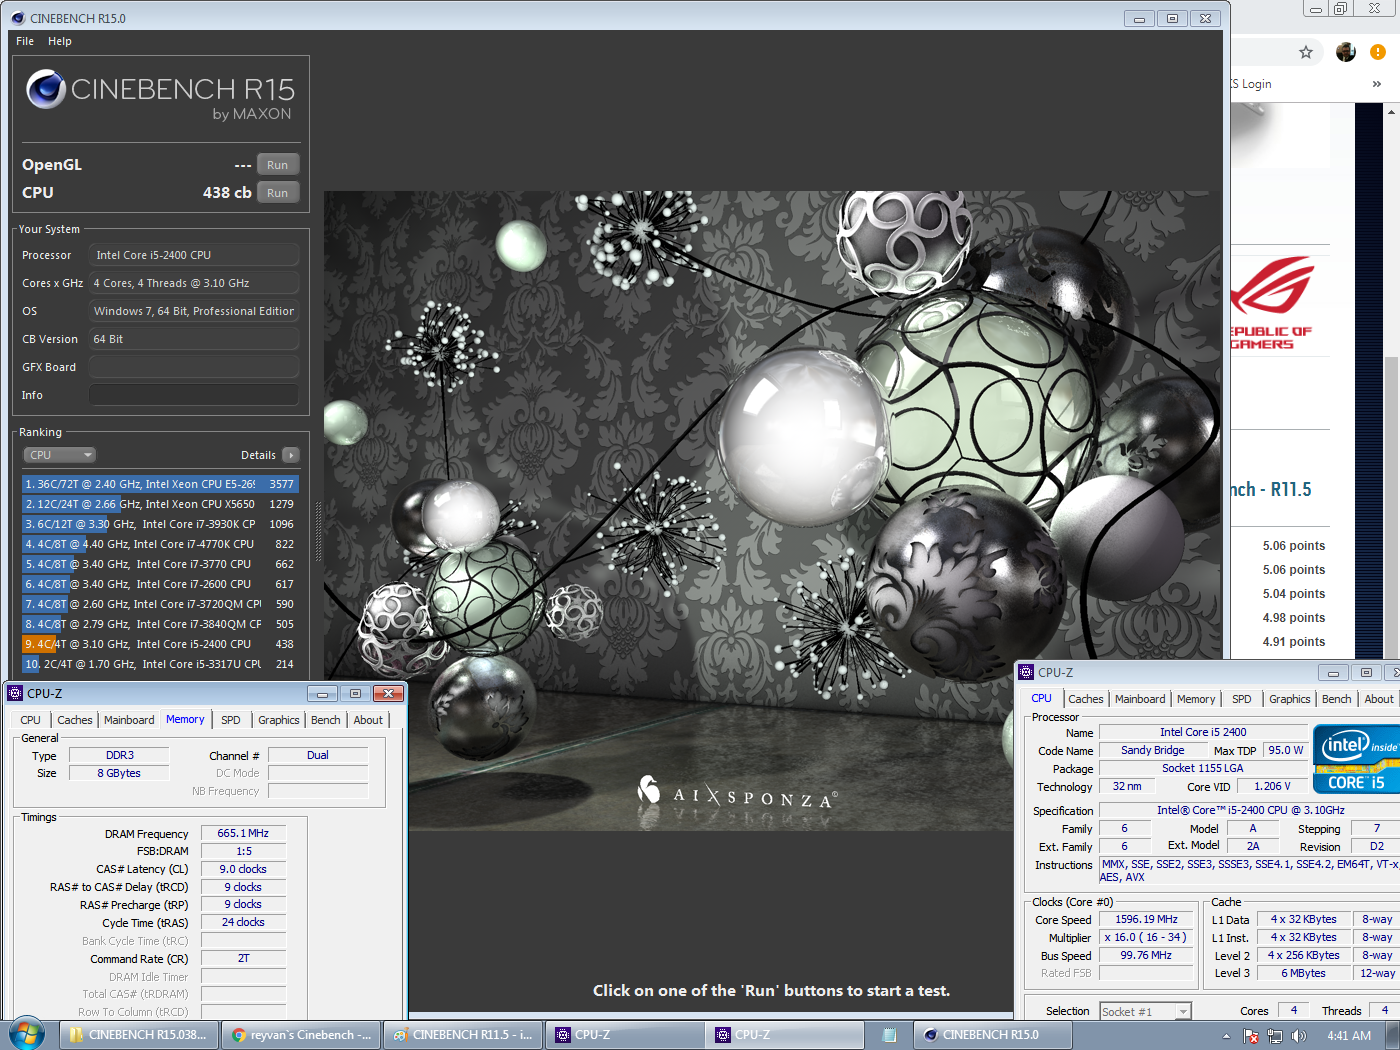Click the Intel Core i5 logo badge
Screen dimensions: 1400x1050
[1357, 760]
